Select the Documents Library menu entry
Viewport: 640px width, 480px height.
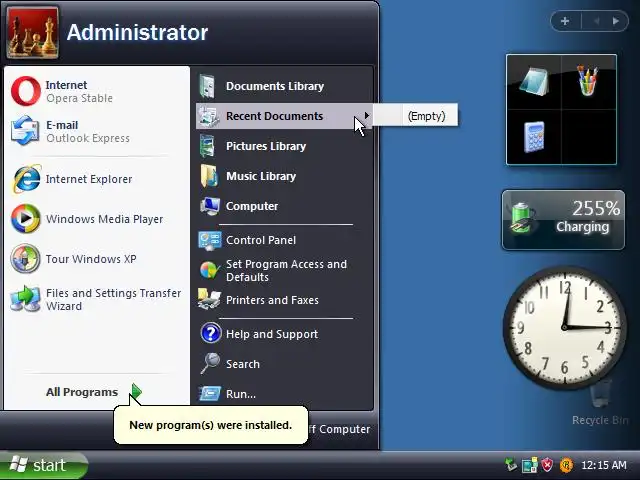[x=284, y=86]
